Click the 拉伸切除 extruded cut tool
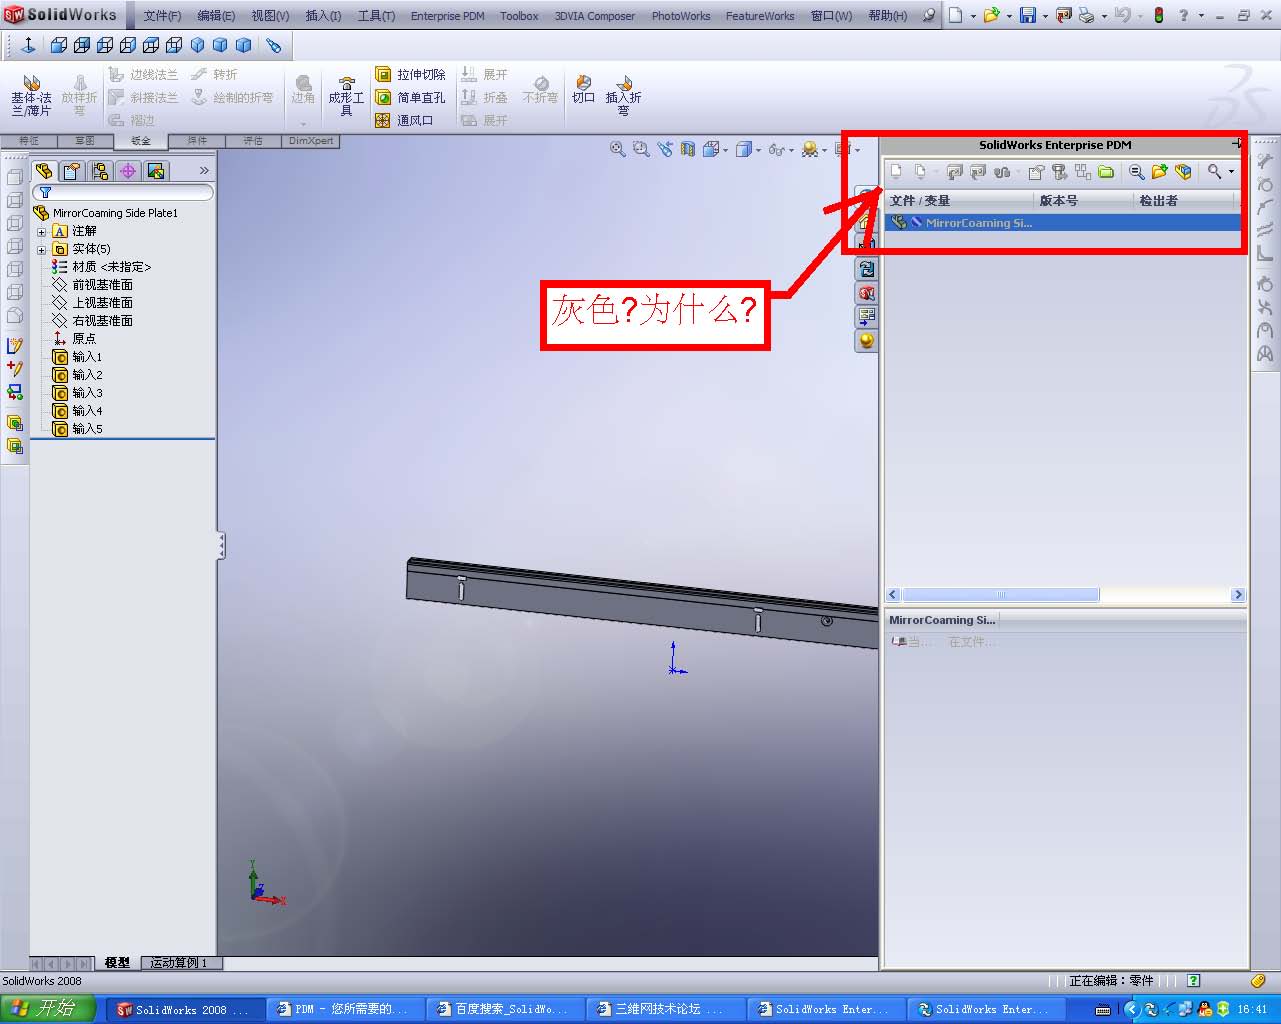Image resolution: width=1281 pixels, height=1024 pixels. click(x=411, y=74)
